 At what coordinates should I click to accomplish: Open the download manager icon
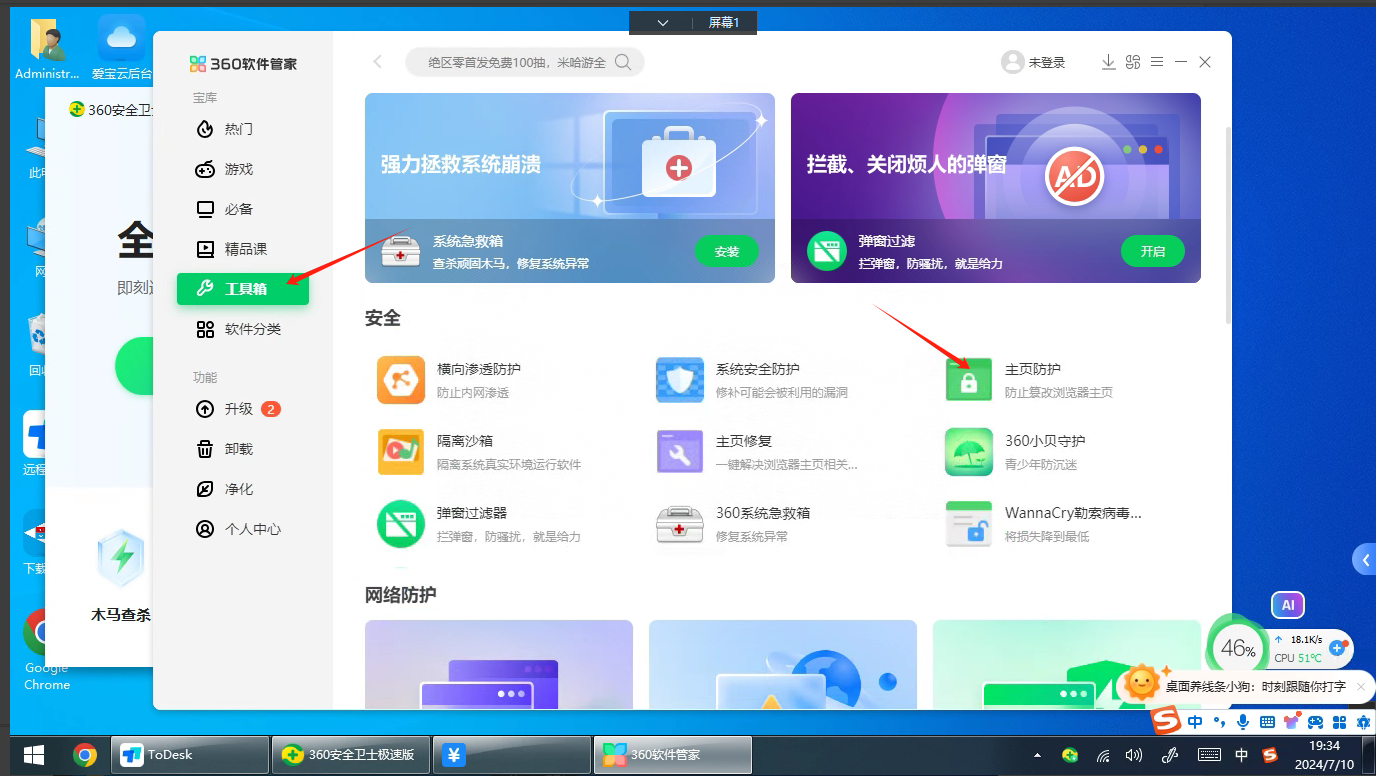tap(1108, 62)
